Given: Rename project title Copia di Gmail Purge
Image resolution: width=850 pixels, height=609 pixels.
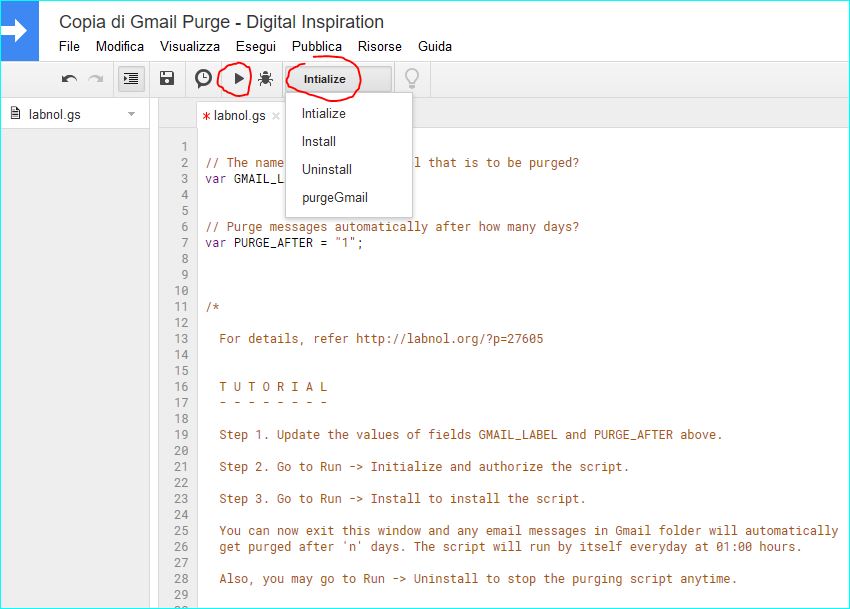Looking at the screenshot, I should coord(221,22).
